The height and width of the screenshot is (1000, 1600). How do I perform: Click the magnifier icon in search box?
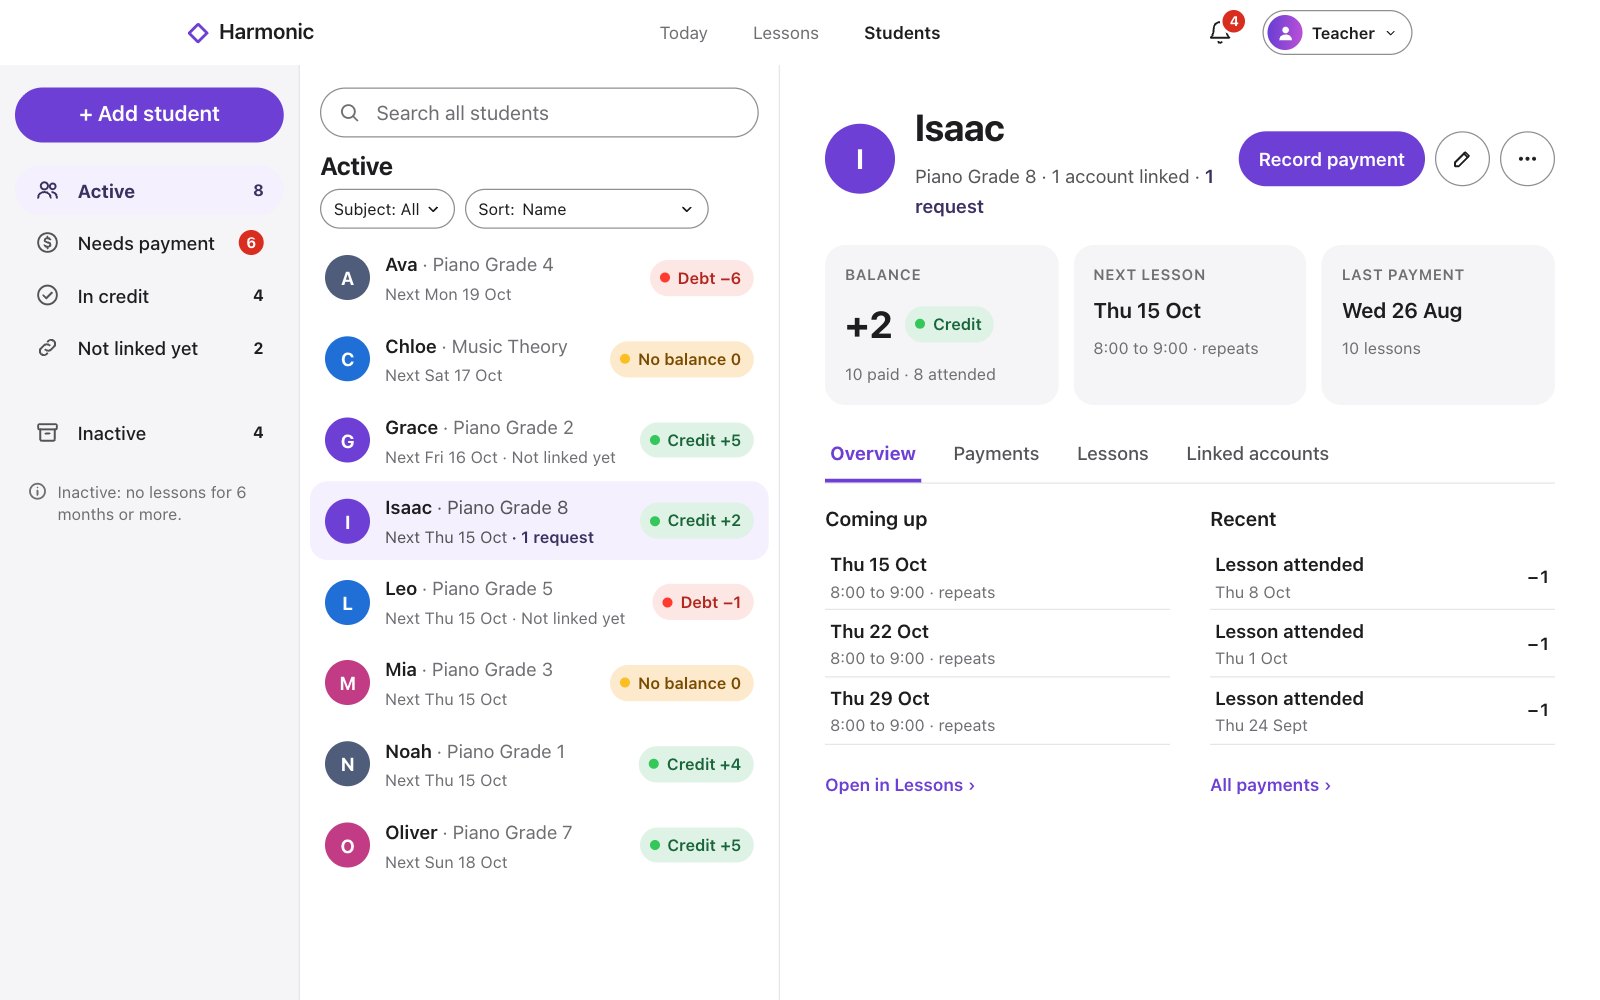pos(350,113)
